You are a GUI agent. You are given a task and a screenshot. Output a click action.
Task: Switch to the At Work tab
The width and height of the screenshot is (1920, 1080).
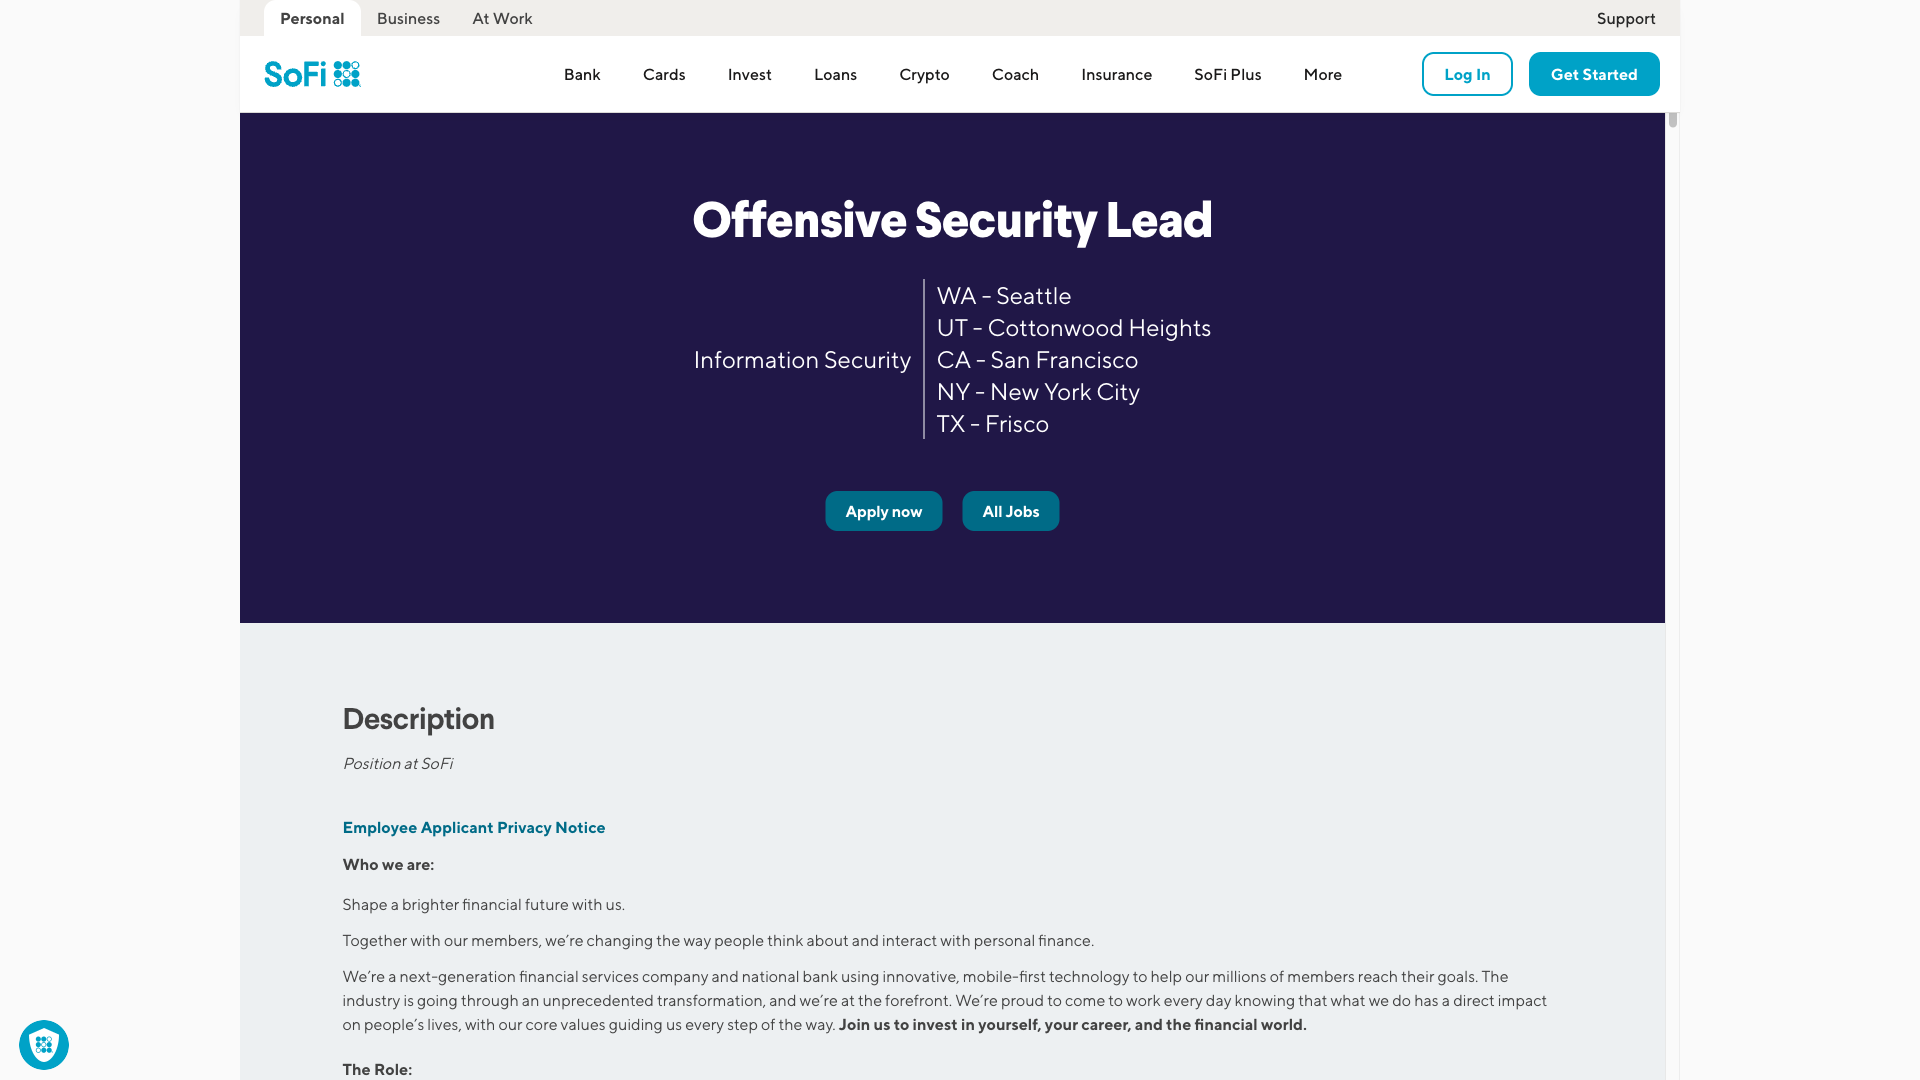[502, 18]
